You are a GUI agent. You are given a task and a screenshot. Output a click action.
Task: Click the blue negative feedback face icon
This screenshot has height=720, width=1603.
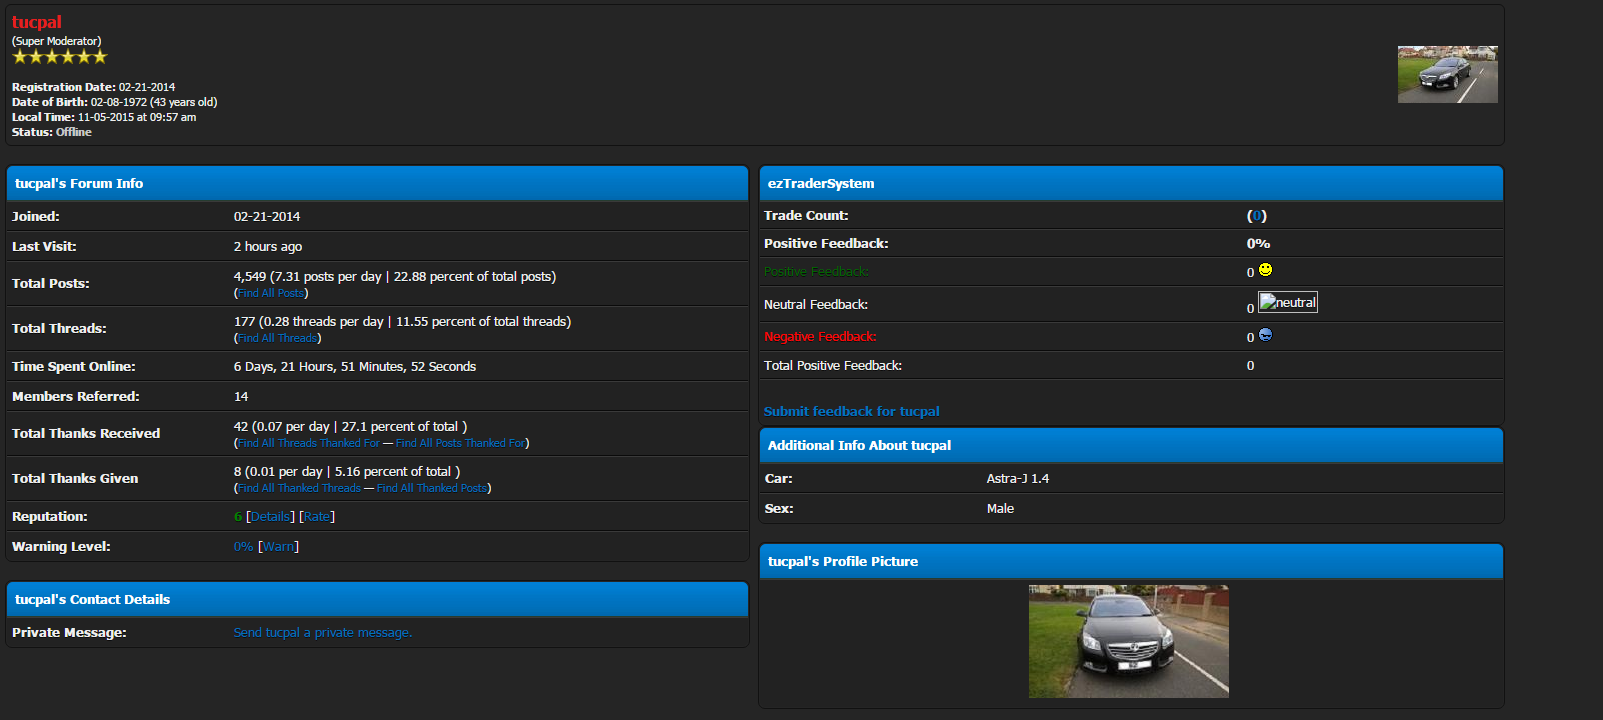[x=1265, y=335]
